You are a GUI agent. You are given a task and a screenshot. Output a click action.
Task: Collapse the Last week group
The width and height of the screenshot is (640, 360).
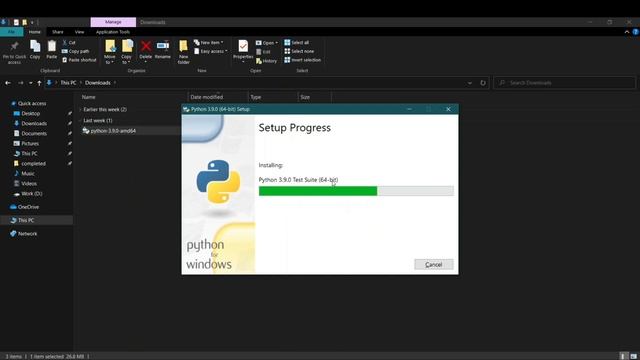(80, 120)
